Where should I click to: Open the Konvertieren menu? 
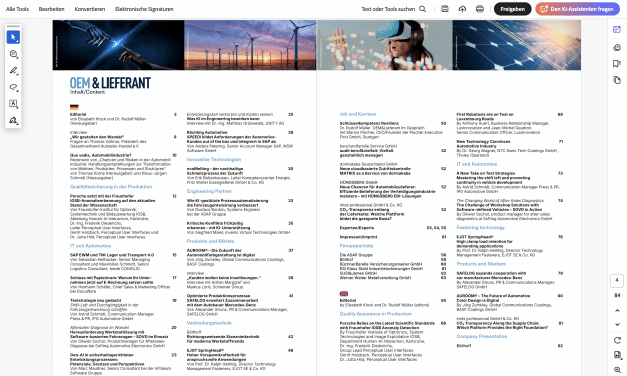pos(90,9)
